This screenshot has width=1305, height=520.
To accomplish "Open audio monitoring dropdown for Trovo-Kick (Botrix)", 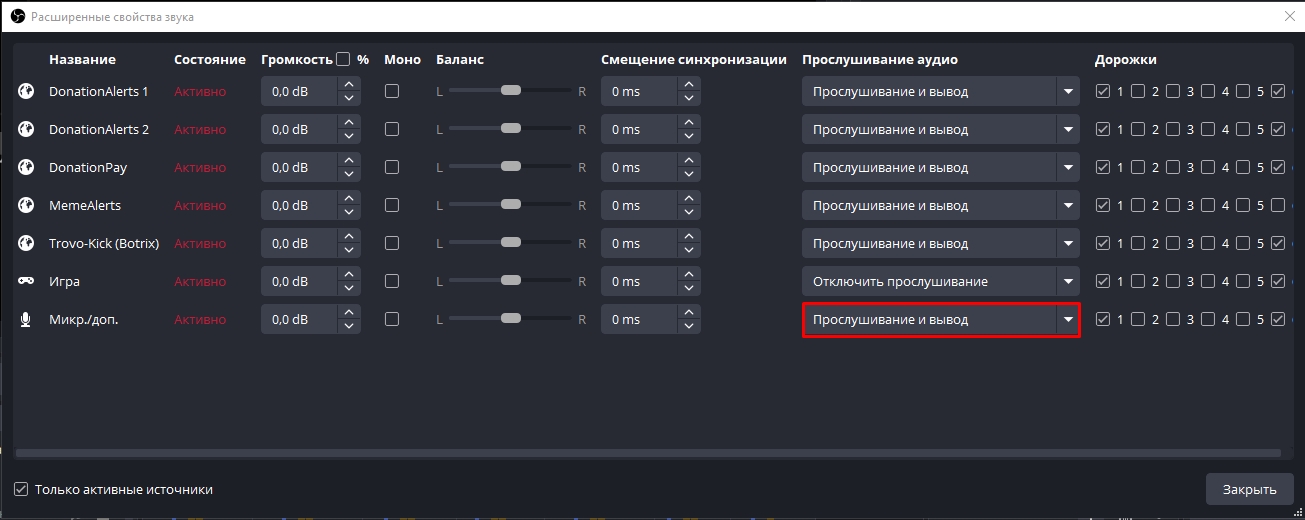I will (x=940, y=243).
